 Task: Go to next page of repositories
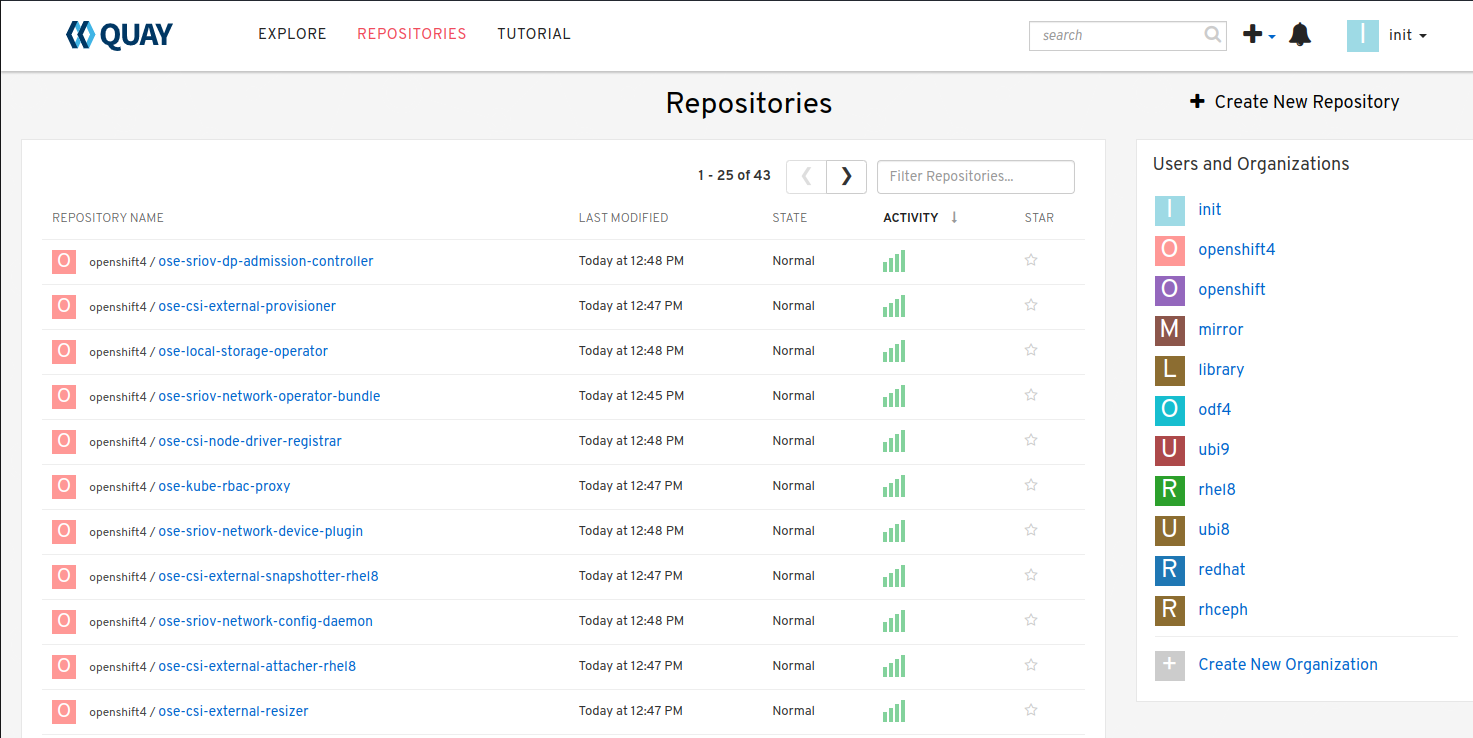click(846, 176)
